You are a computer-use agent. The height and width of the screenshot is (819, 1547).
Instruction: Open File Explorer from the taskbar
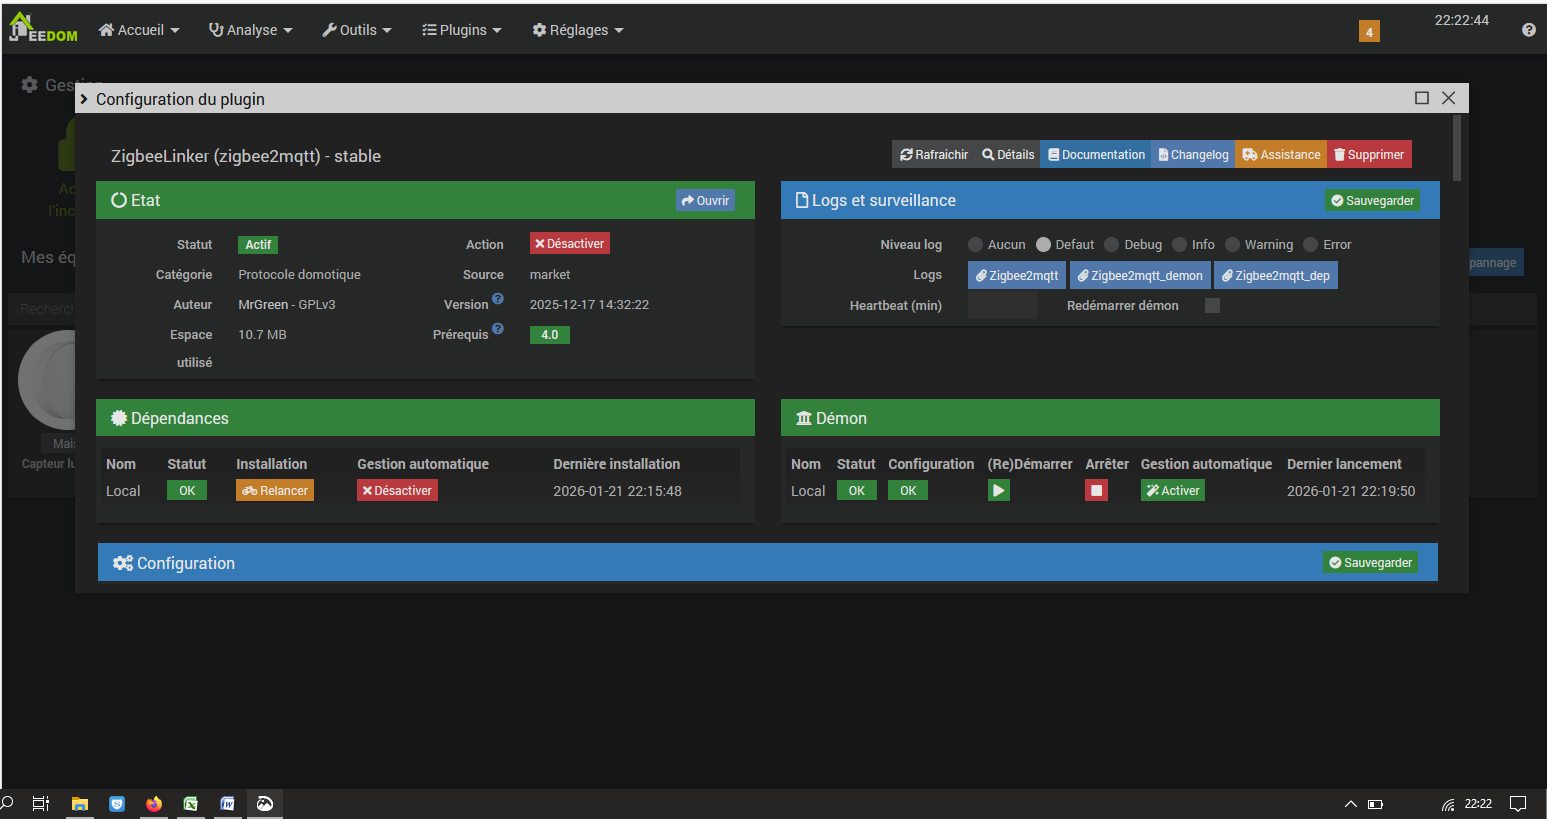point(80,803)
